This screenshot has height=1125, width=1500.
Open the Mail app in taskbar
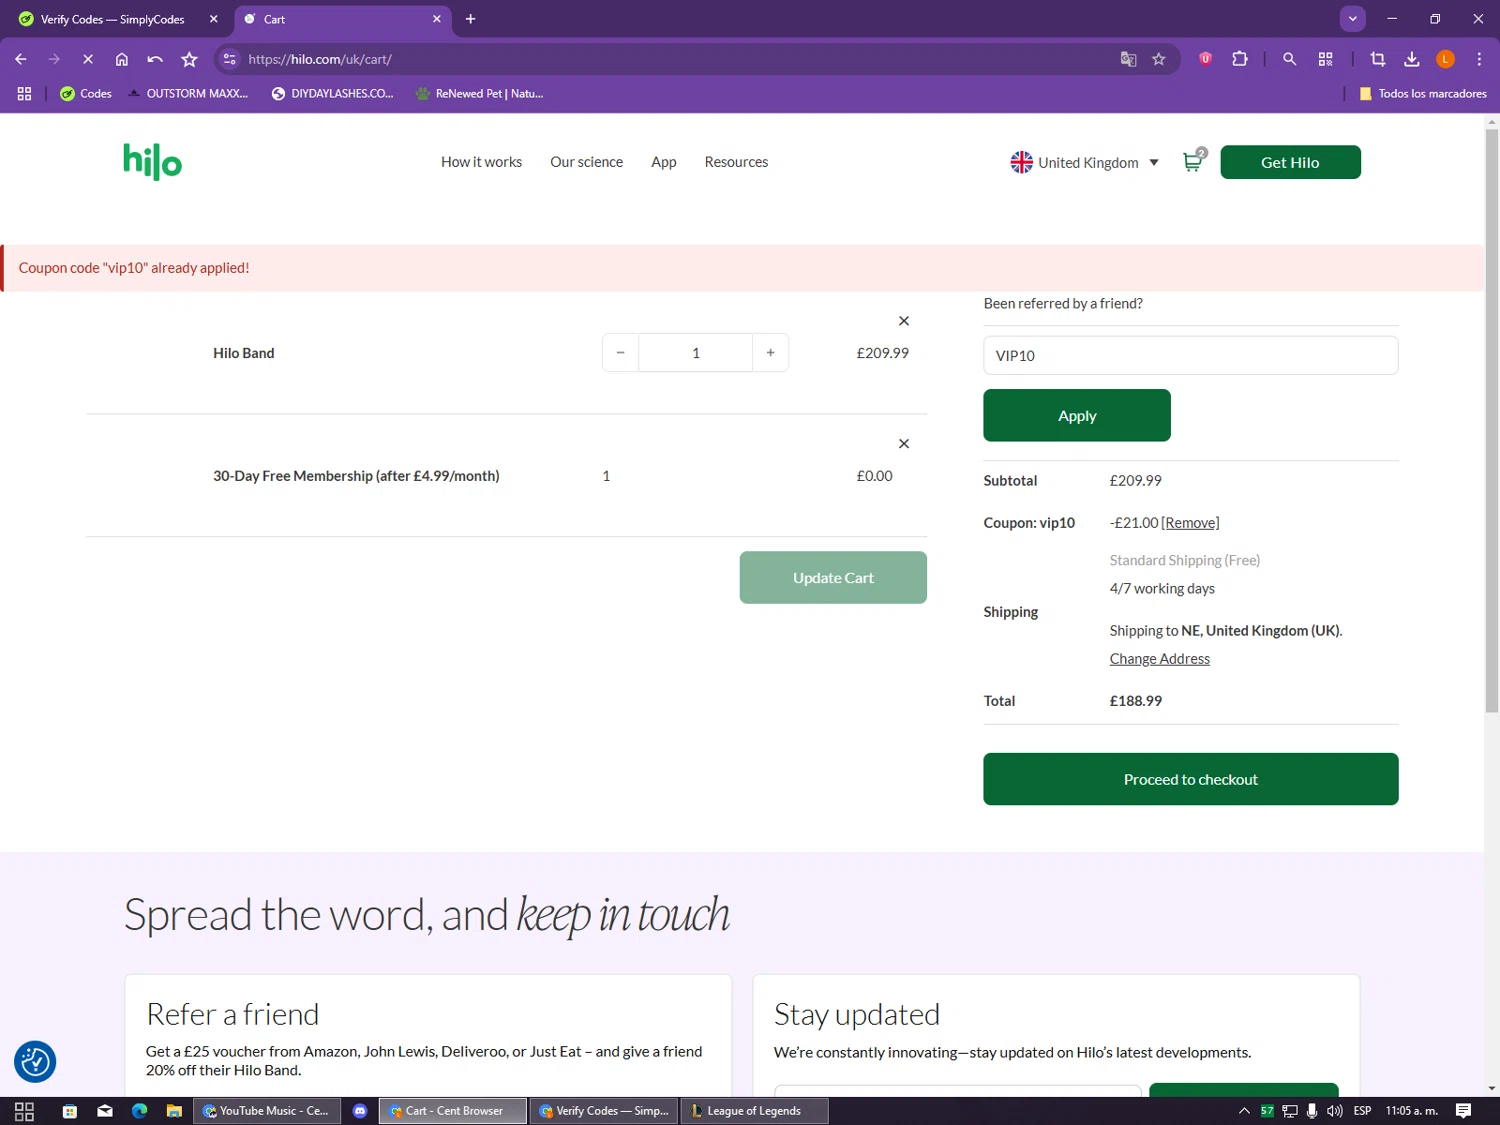(x=105, y=1111)
